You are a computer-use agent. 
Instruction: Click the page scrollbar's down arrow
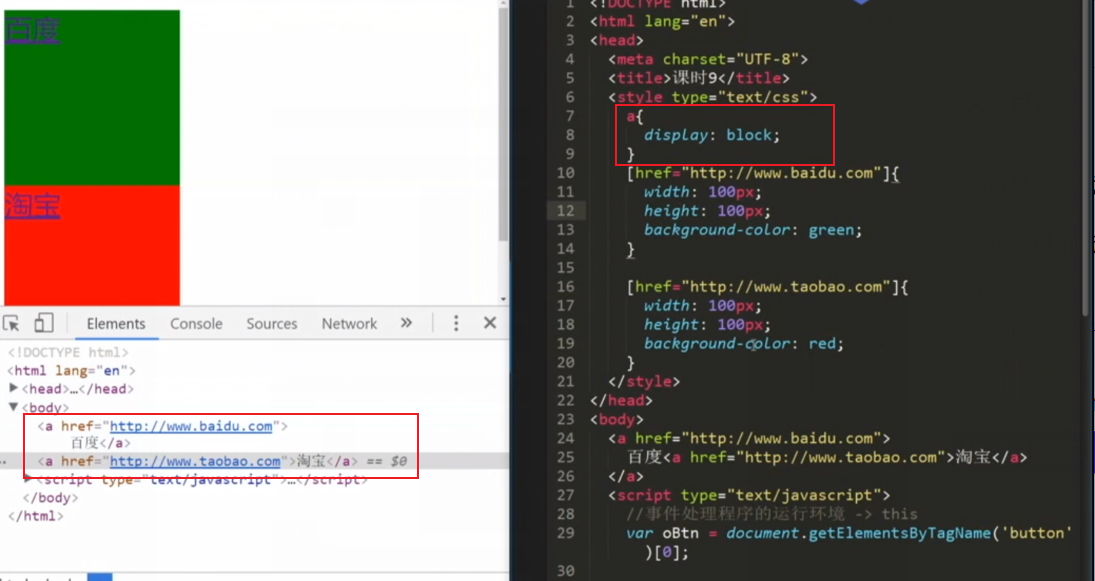pos(504,300)
